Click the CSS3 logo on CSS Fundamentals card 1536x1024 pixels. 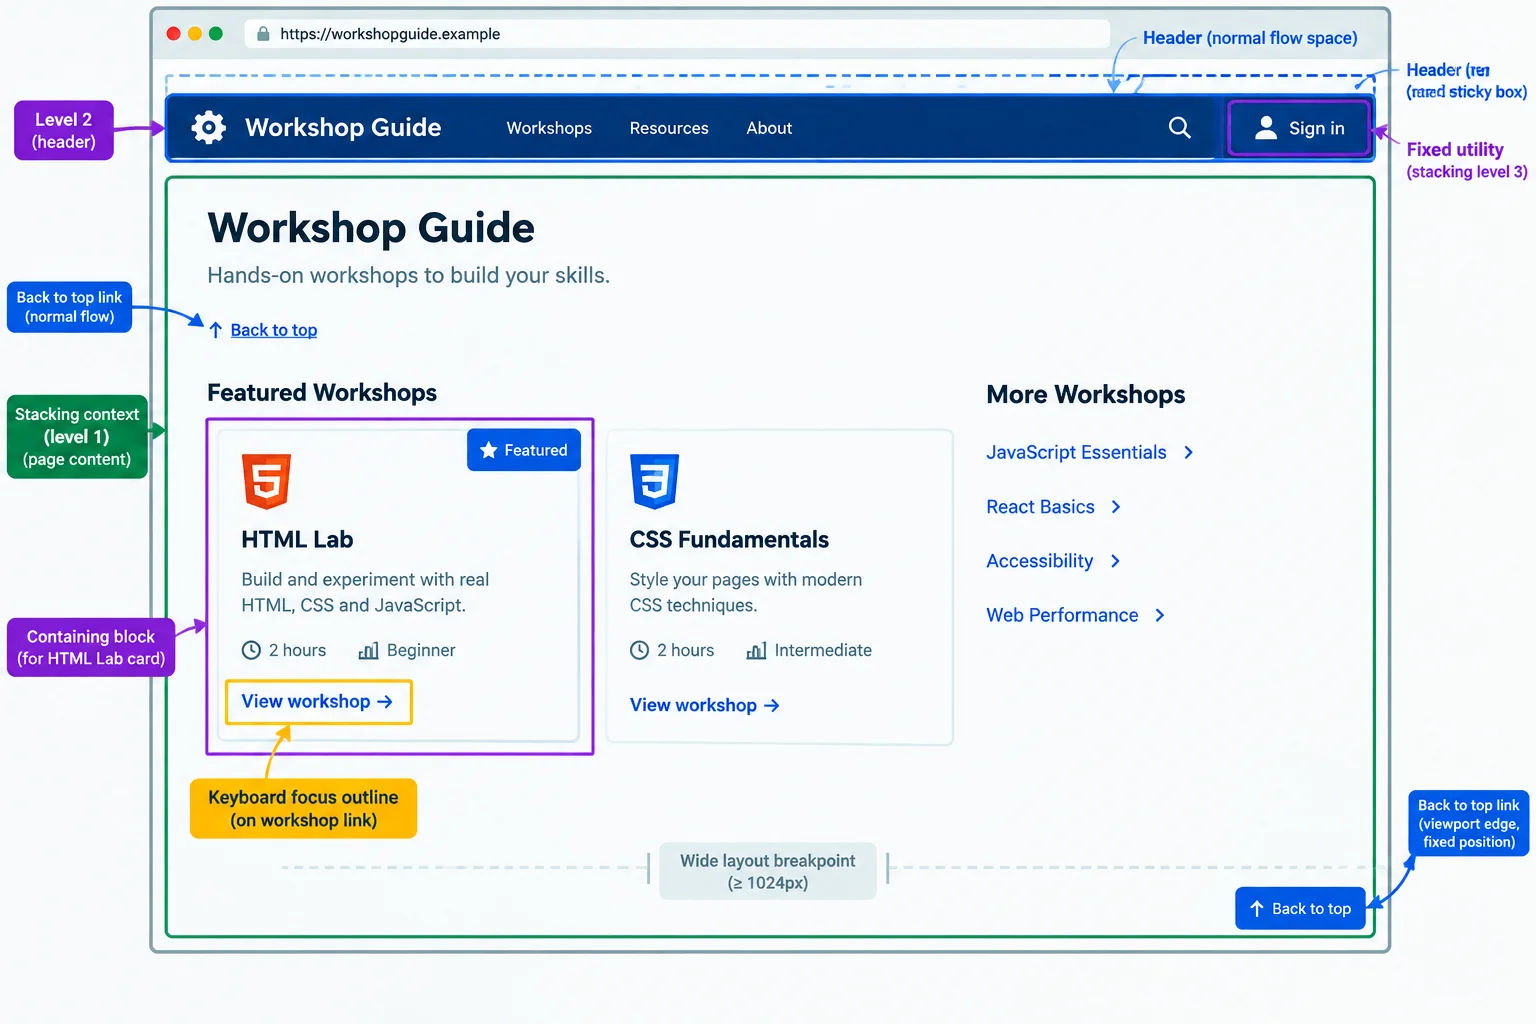(655, 481)
